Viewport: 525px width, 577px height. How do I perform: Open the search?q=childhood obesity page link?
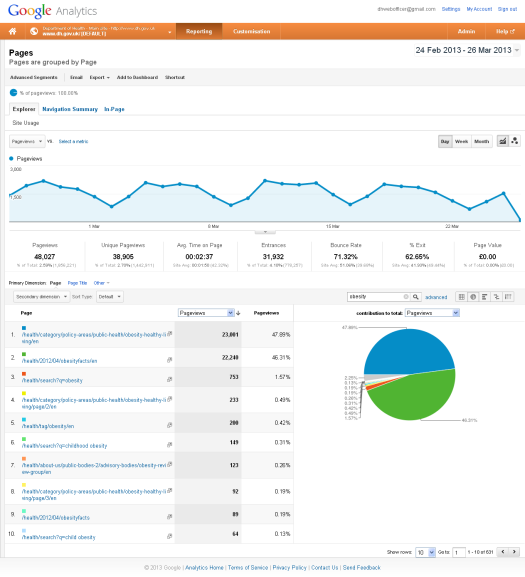pyautogui.click(x=64, y=446)
